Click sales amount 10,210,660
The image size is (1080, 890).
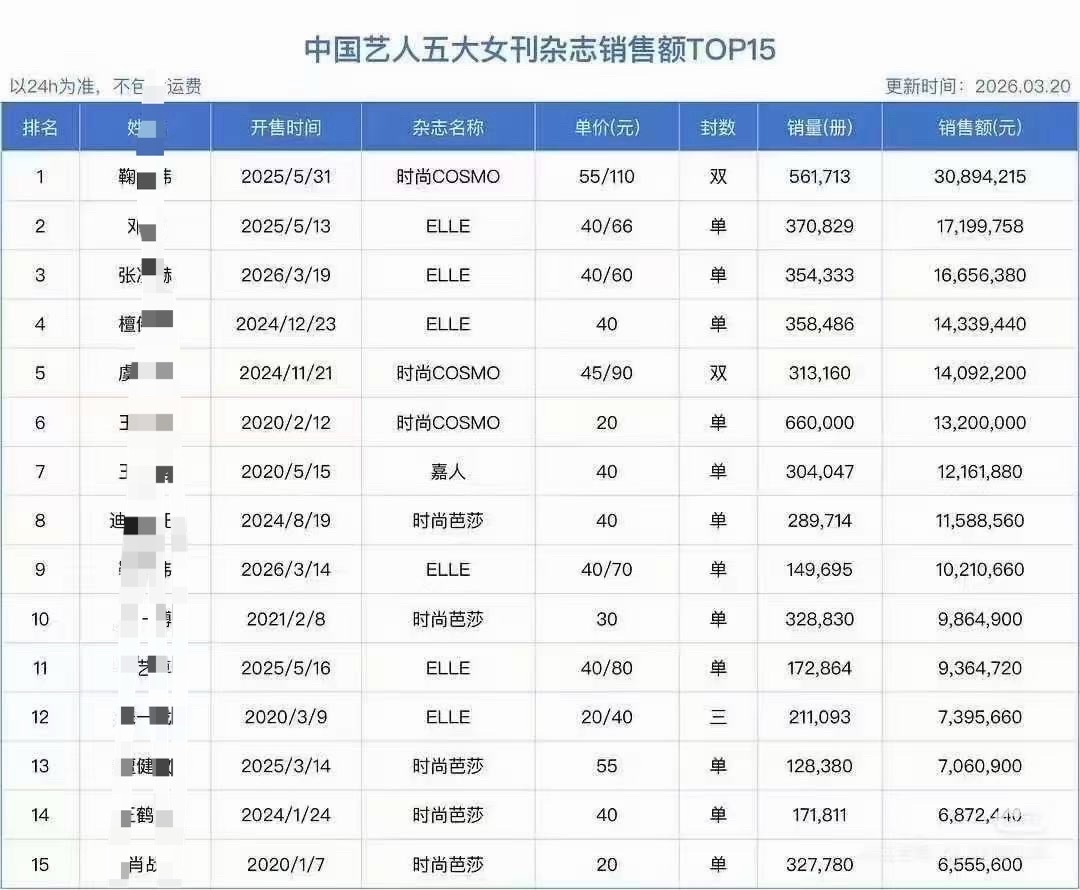(980, 569)
